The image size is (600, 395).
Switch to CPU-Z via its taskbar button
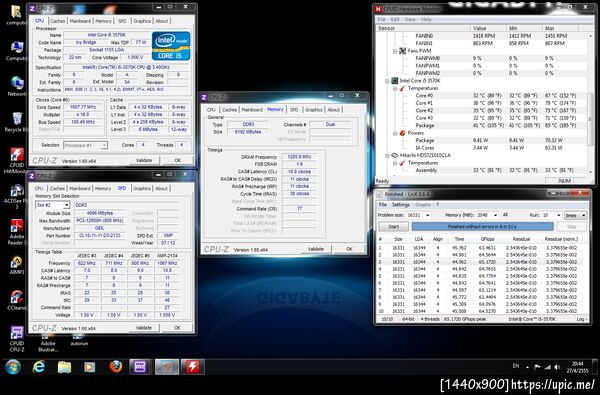click(x=141, y=367)
